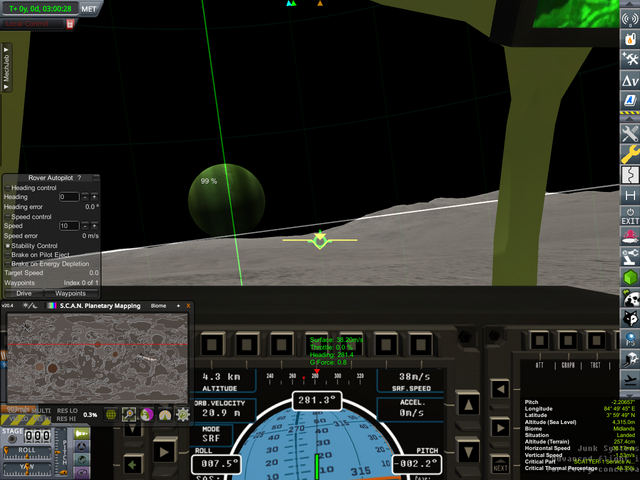This screenshot has width=640, height=480.
Task: Click the YAW trim slider
Action: coord(27,469)
